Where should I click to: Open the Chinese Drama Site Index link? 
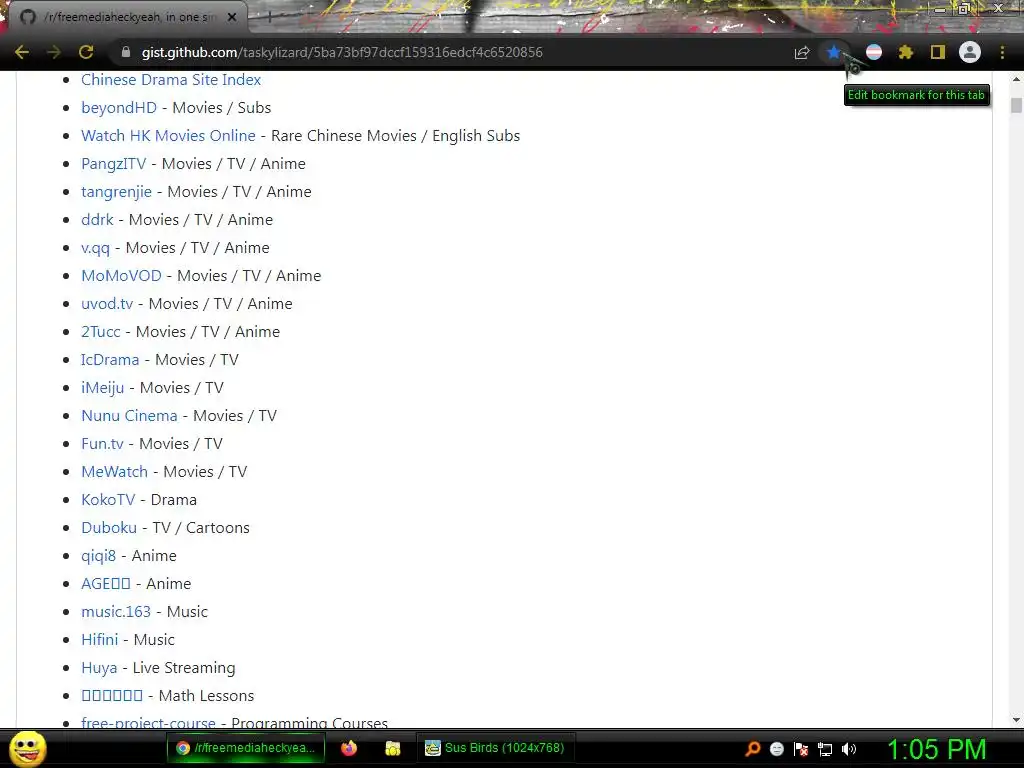pyautogui.click(x=171, y=80)
